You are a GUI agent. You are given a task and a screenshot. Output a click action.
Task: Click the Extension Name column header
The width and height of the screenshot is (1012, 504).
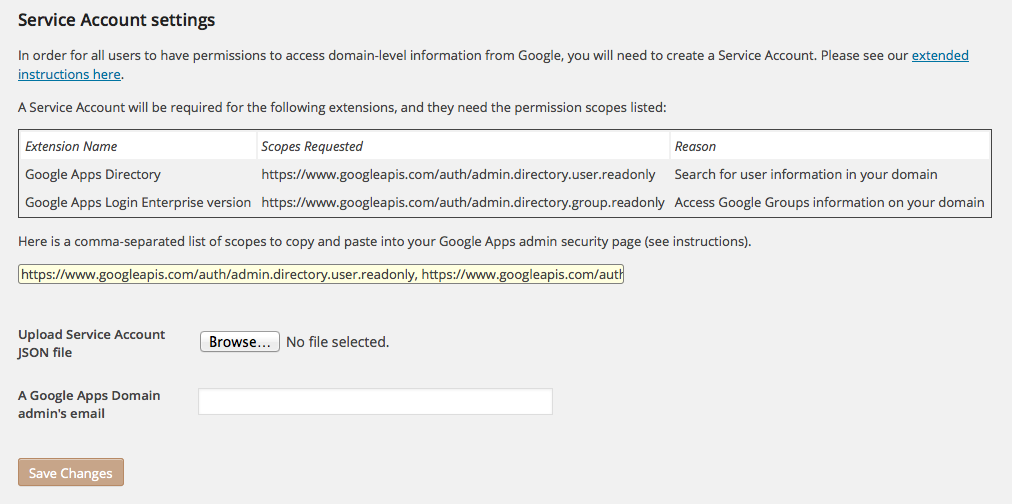coord(71,146)
